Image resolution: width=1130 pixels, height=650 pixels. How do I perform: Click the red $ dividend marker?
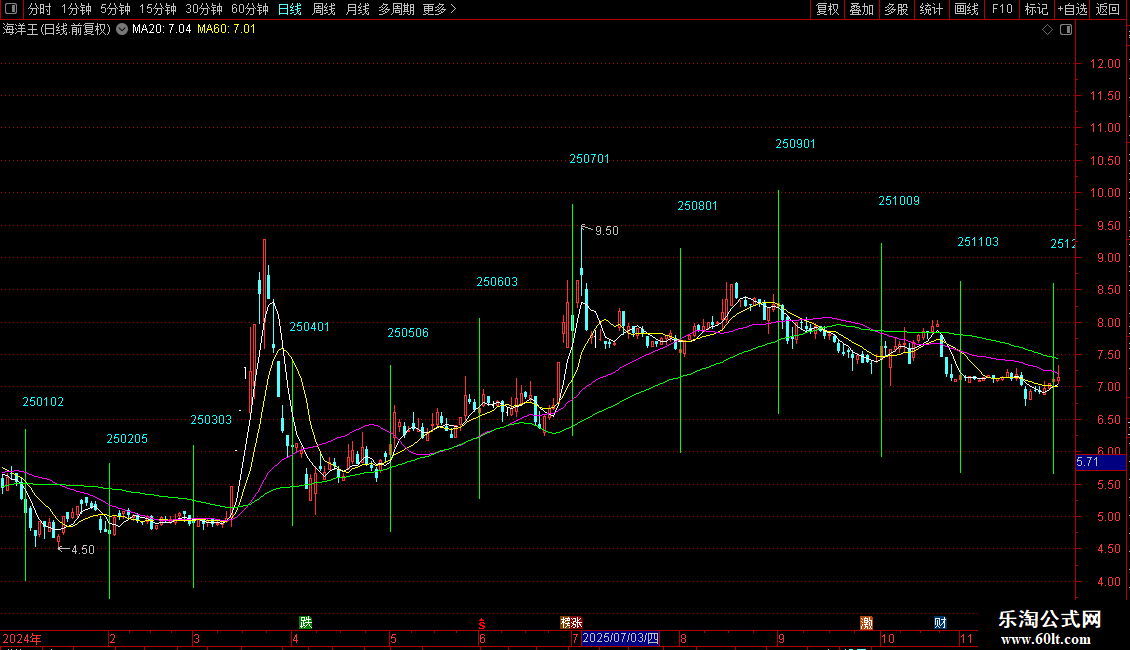[x=482, y=624]
